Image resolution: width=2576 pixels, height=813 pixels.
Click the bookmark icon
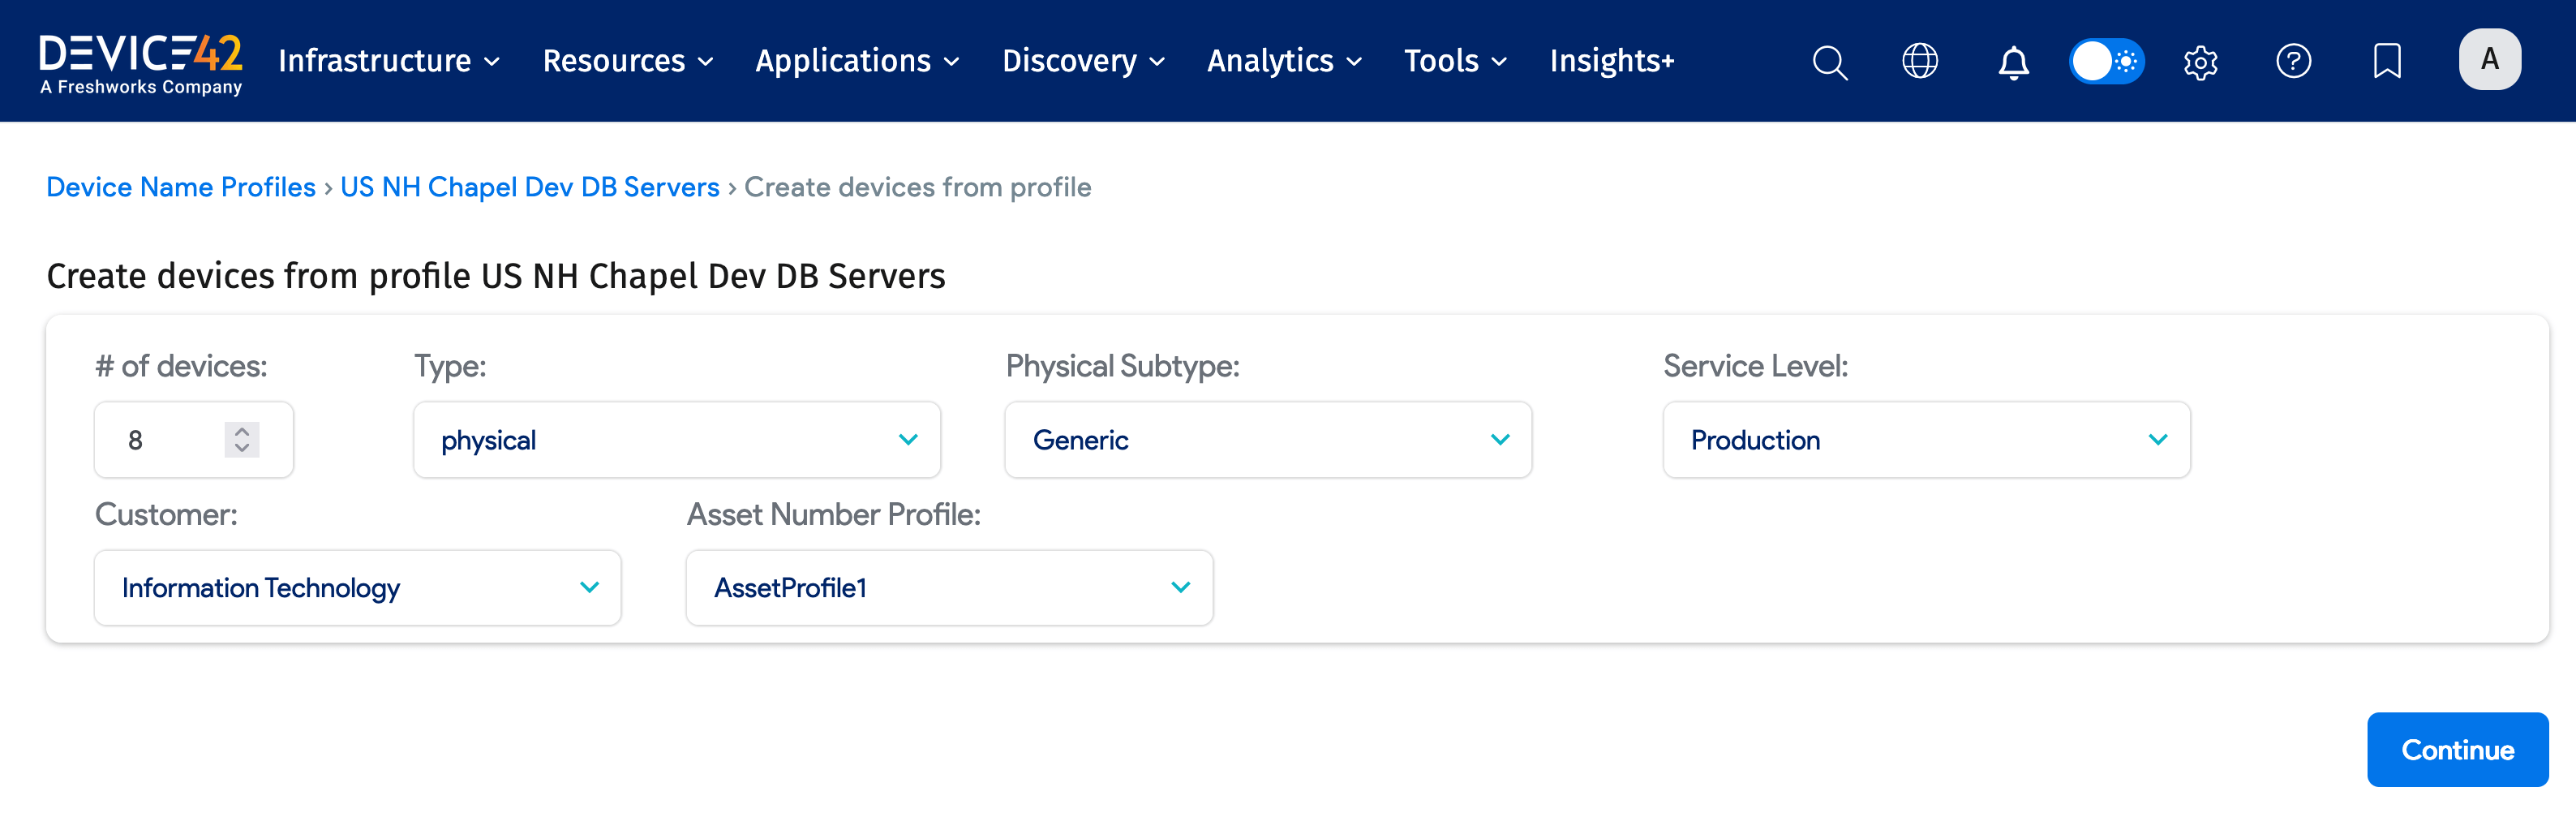click(2388, 61)
